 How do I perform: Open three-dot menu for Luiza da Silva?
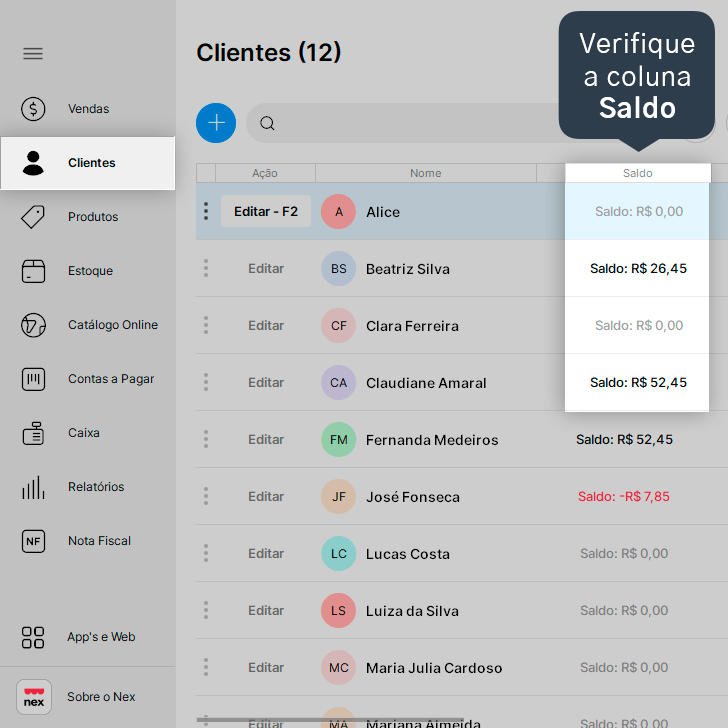click(x=206, y=611)
